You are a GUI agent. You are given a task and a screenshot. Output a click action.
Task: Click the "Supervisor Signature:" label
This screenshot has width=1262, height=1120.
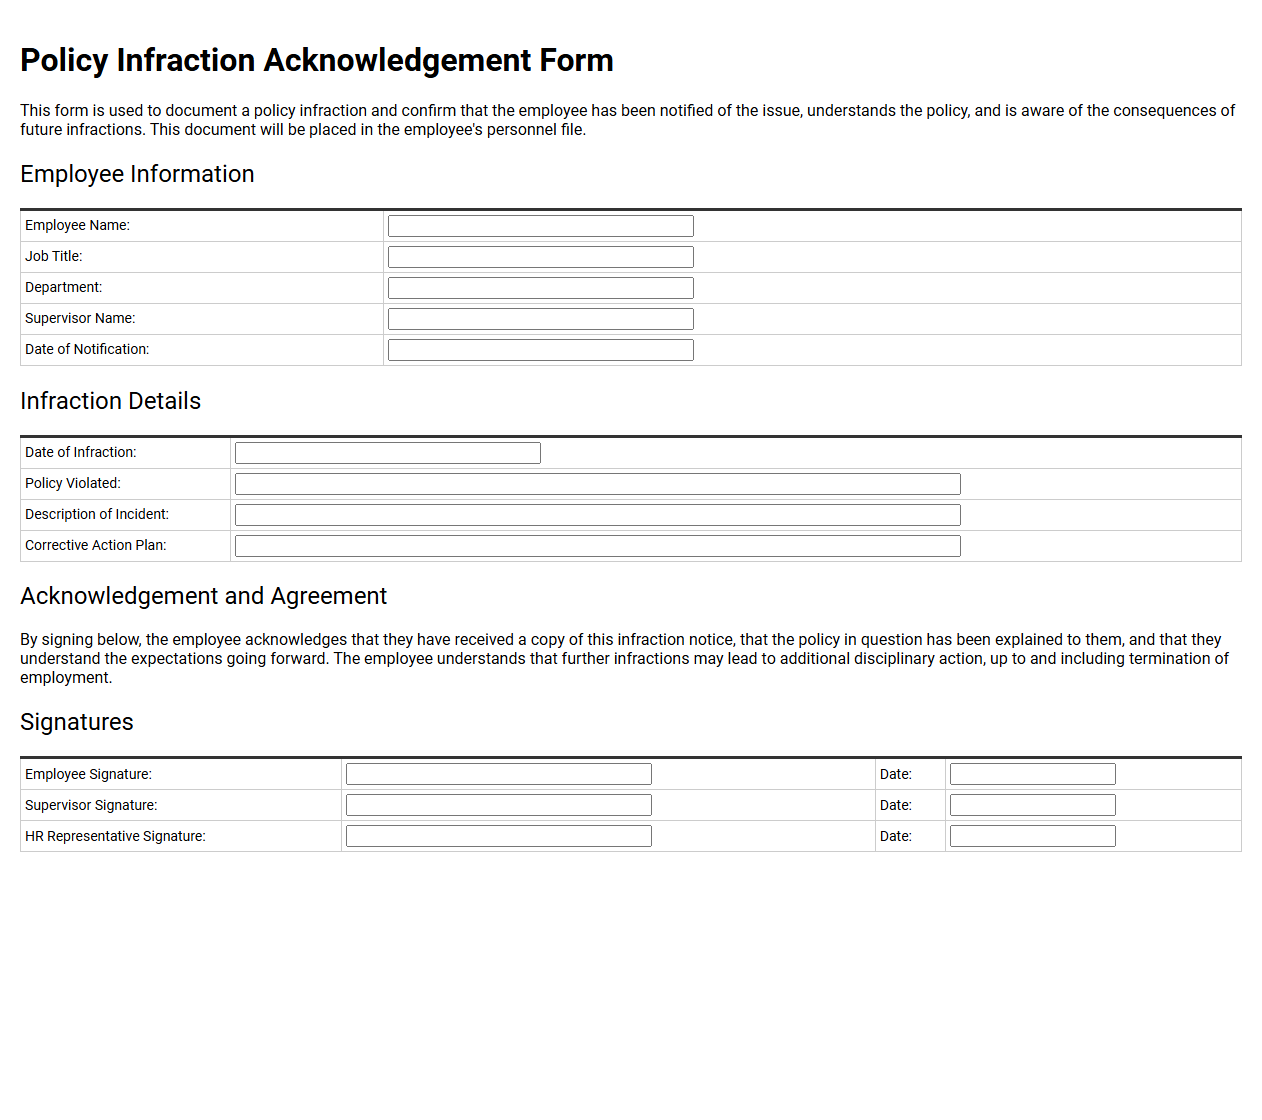point(91,806)
